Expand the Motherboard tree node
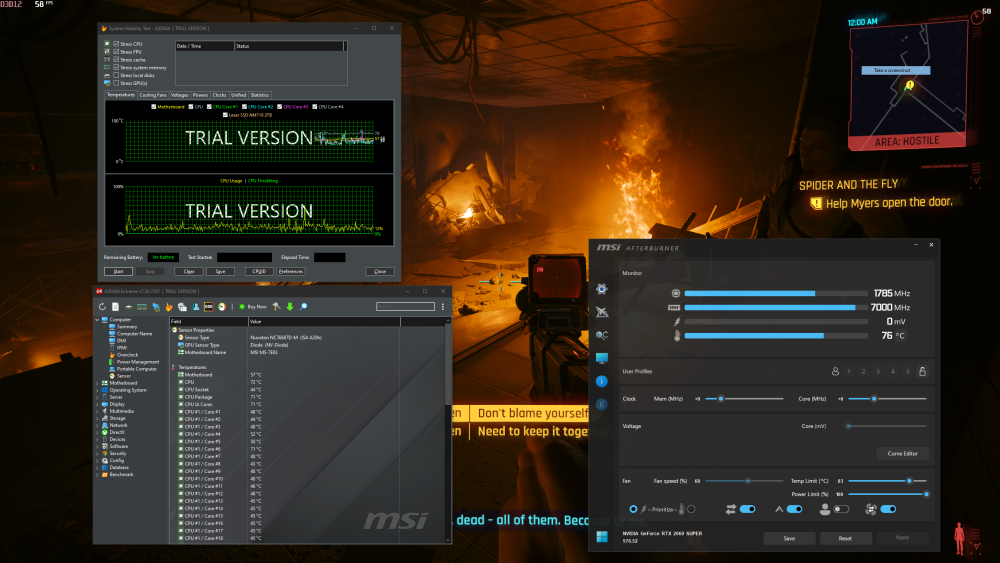Viewport: 1000px width, 563px height. coord(98,382)
